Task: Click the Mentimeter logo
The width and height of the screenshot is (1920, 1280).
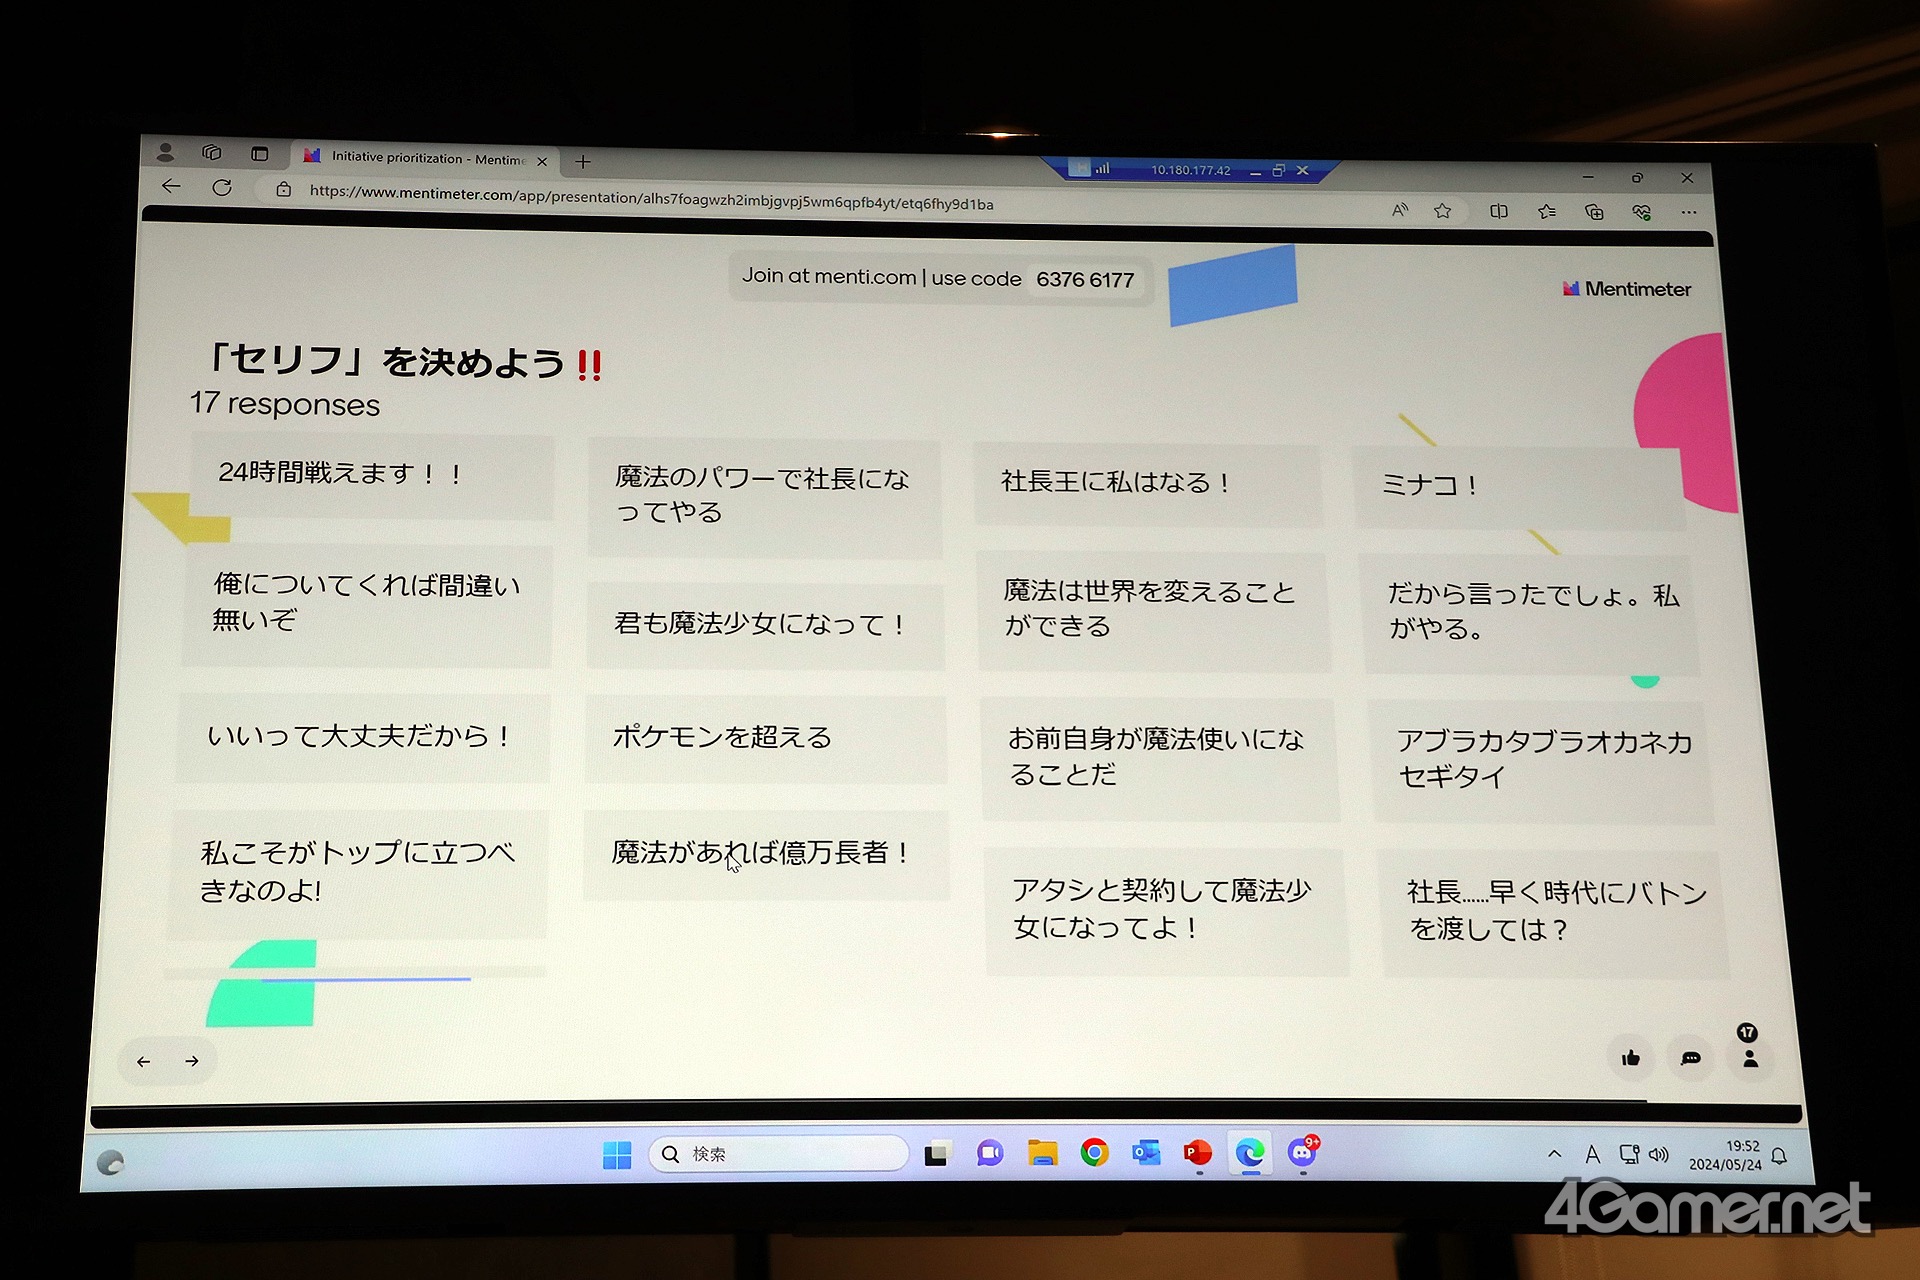Action: pos(1627,289)
